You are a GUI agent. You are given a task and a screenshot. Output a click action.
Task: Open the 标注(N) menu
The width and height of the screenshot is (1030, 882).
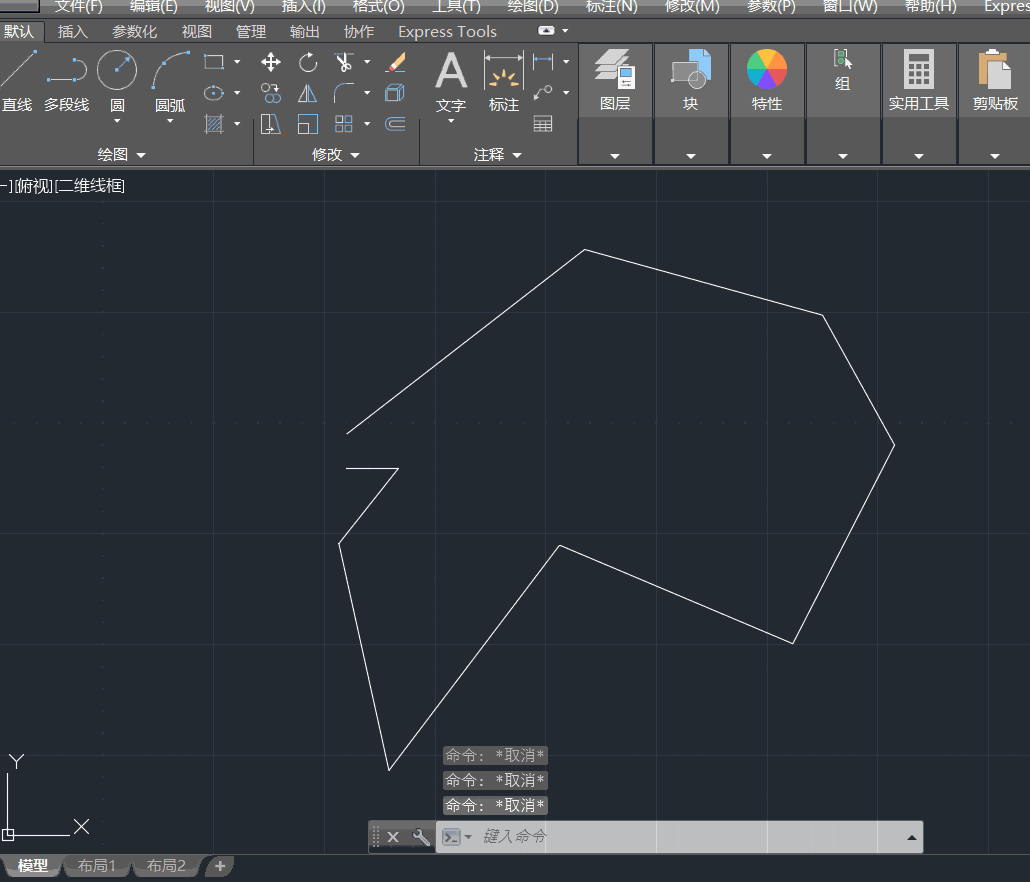[x=611, y=7]
